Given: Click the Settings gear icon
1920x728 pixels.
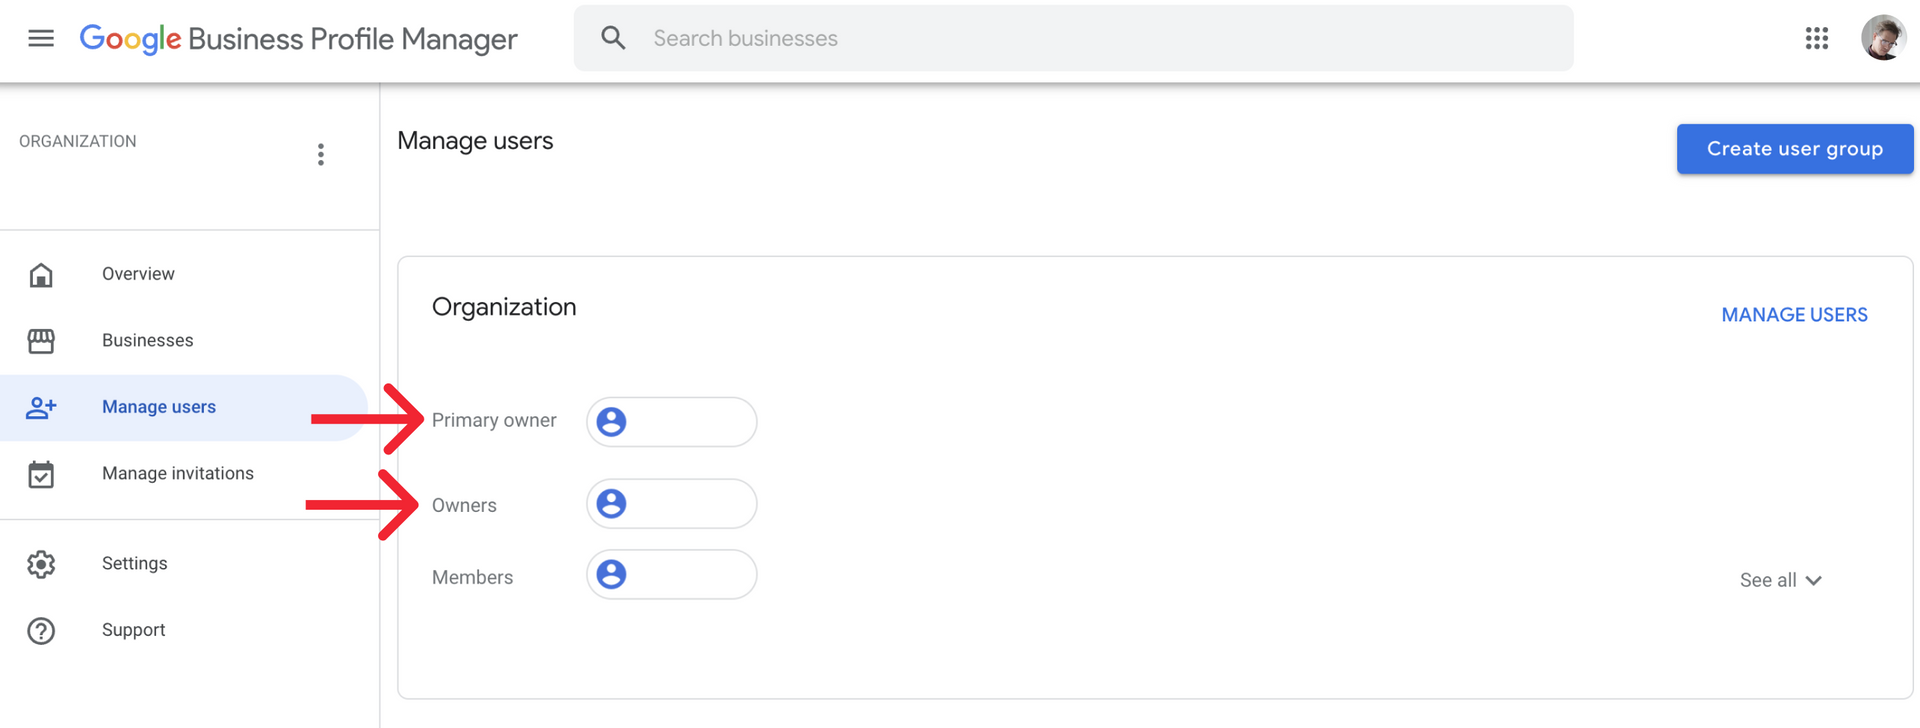Looking at the screenshot, I should [x=41, y=564].
